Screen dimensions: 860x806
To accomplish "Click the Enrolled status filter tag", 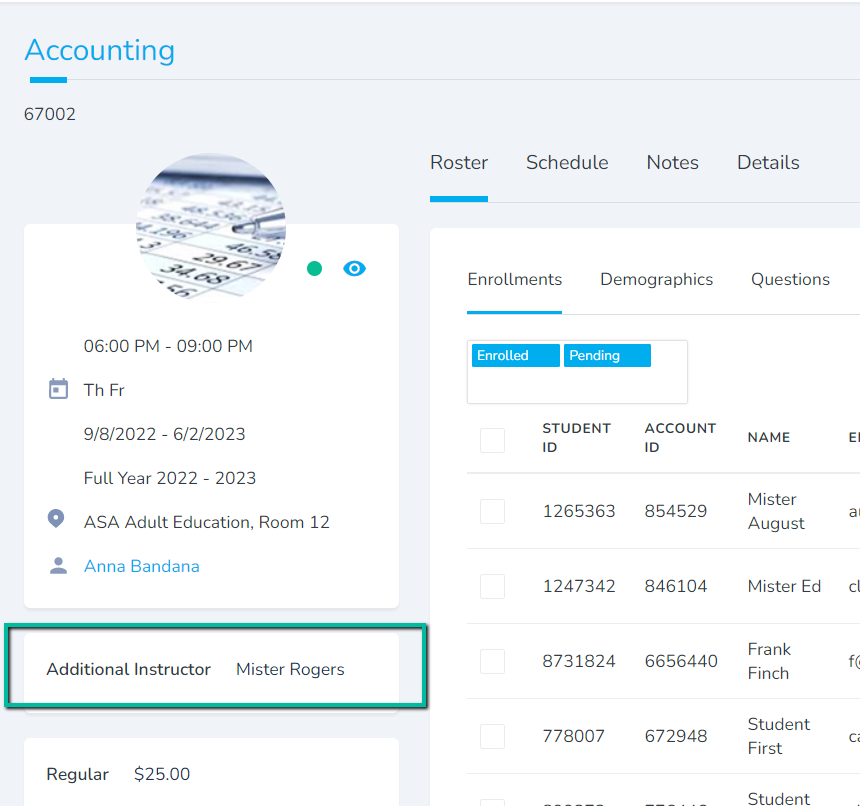I will point(514,356).
